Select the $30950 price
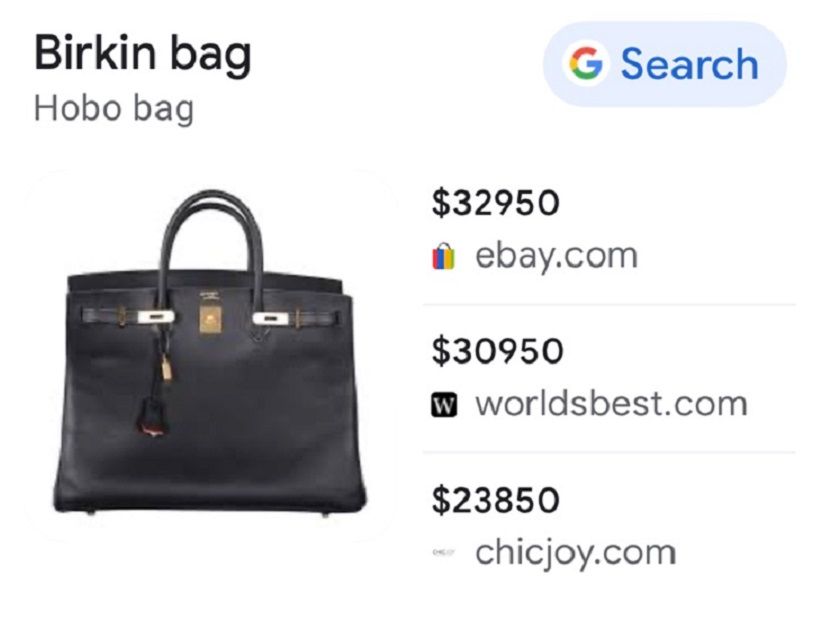 pos(498,351)
